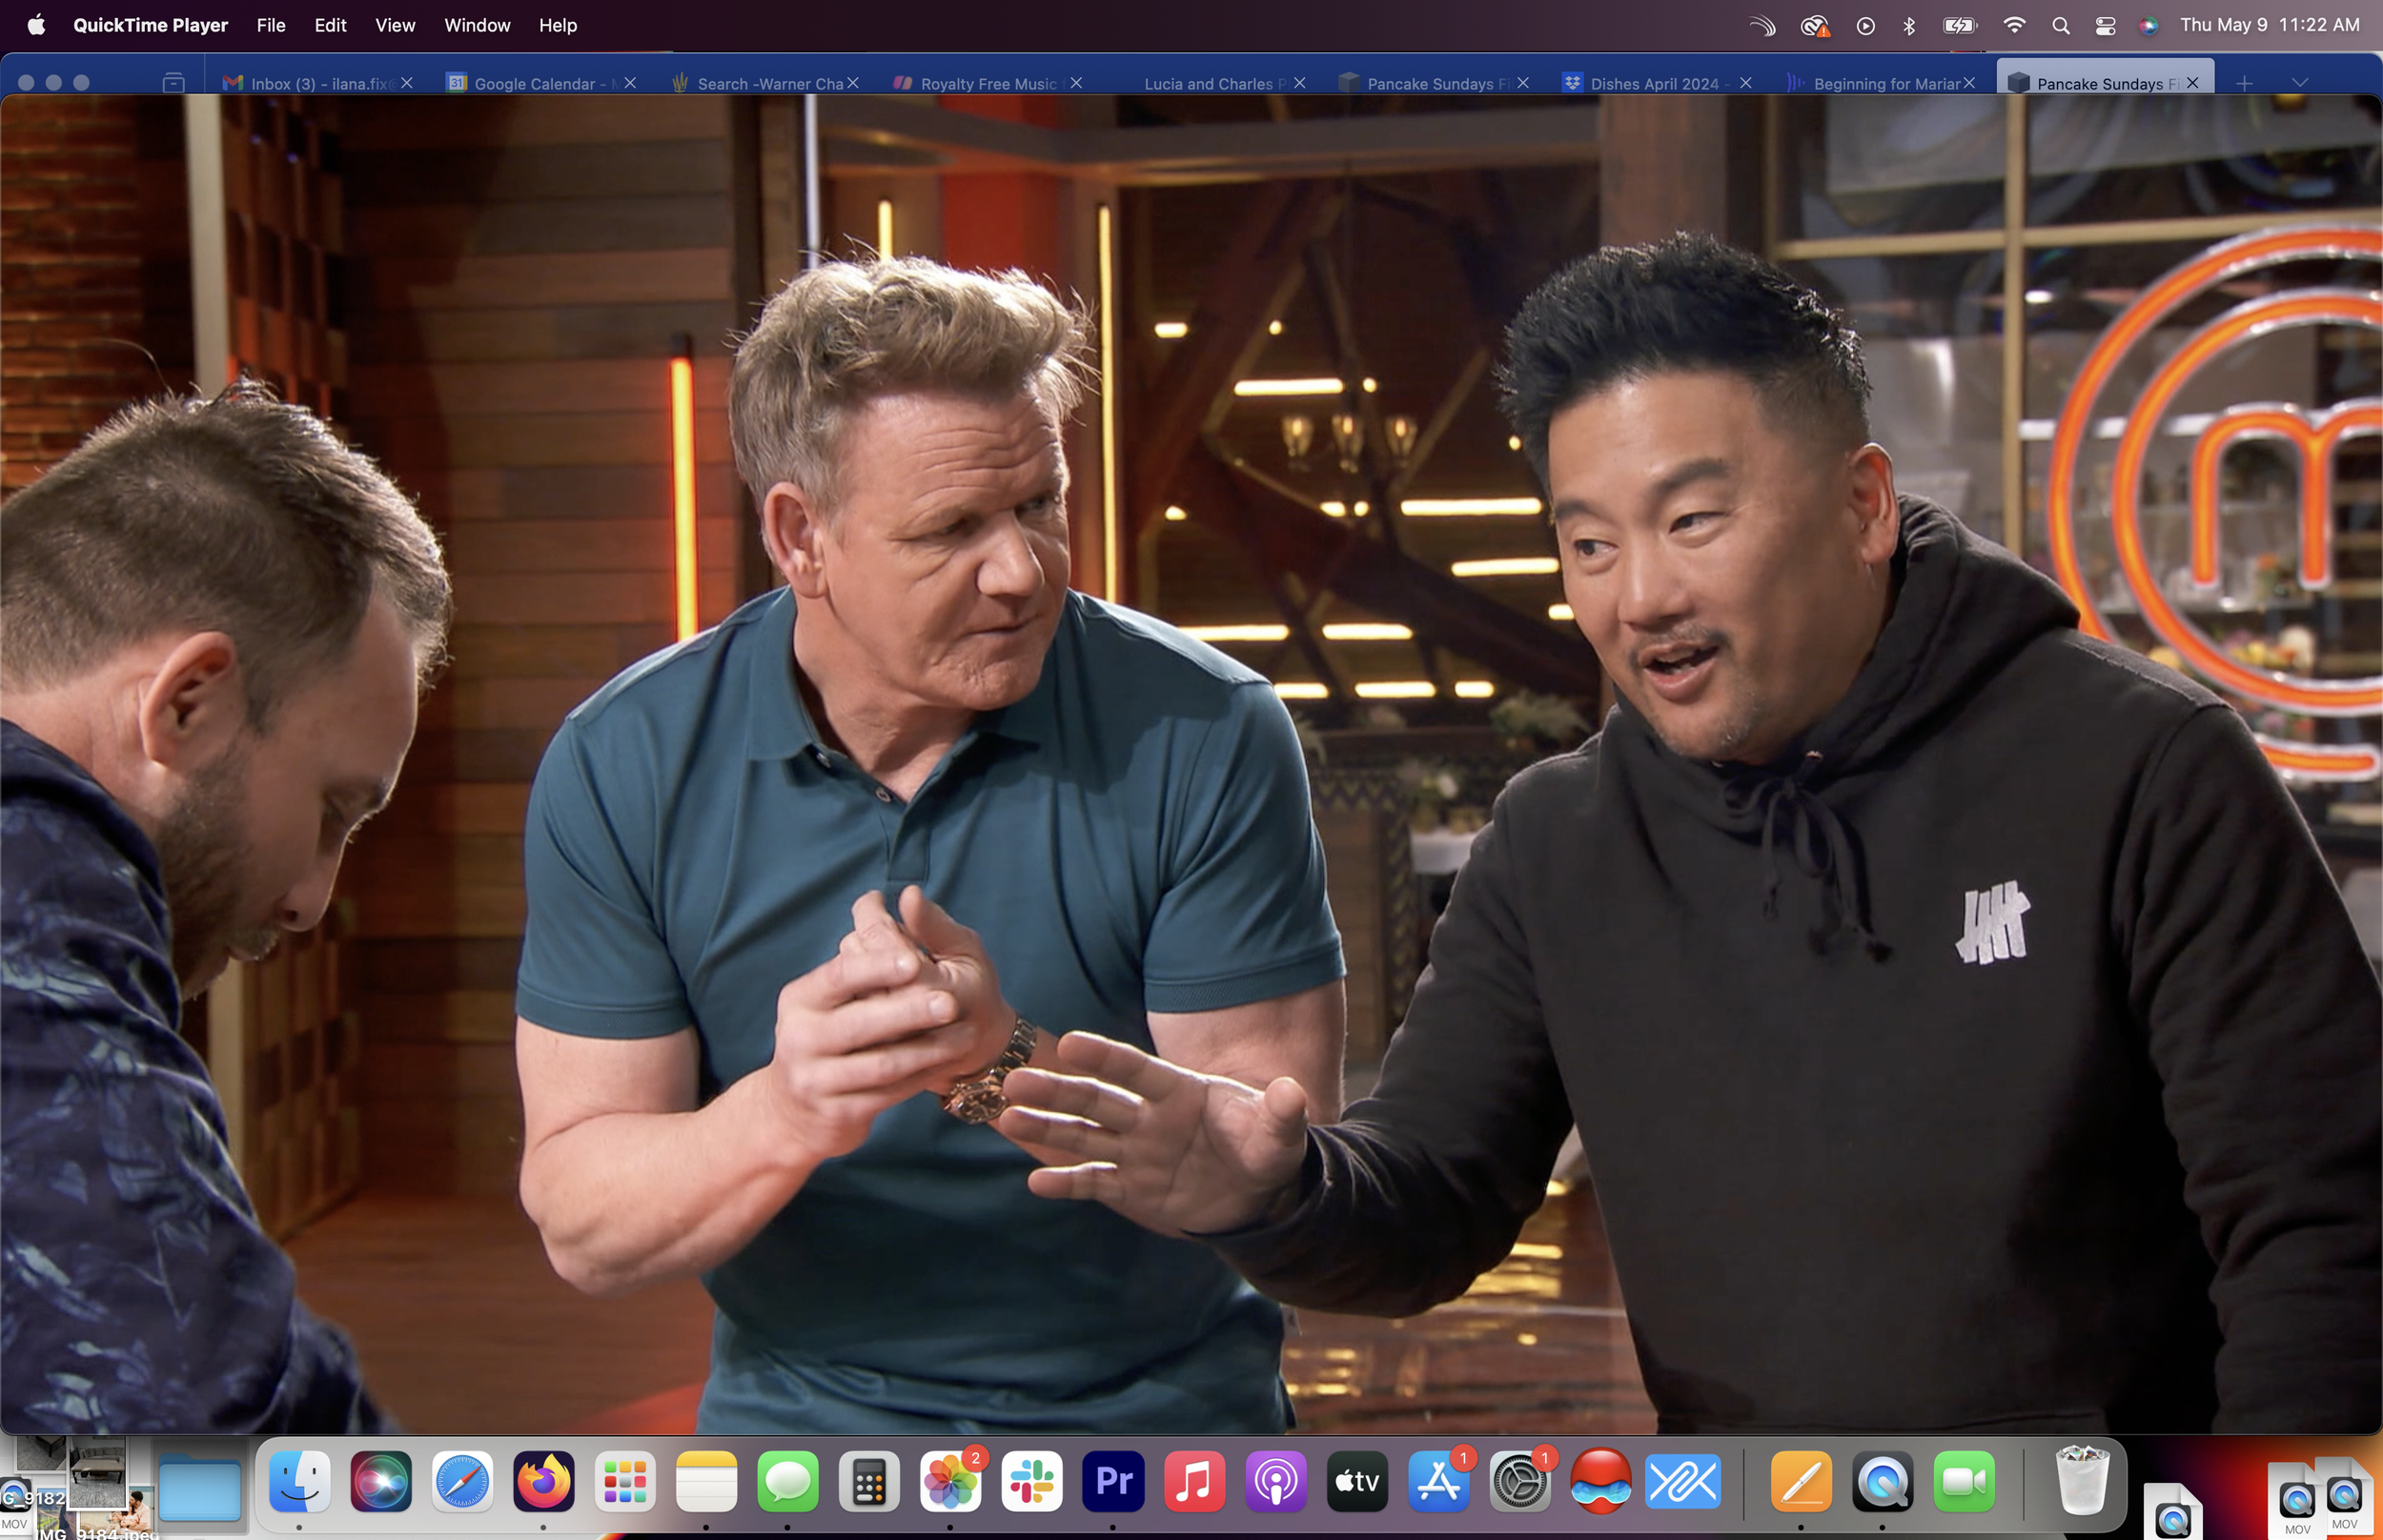Open the tab group sidebar icon
Viewport: 2383px width, 1540px height.
click(x=173, y=83)
